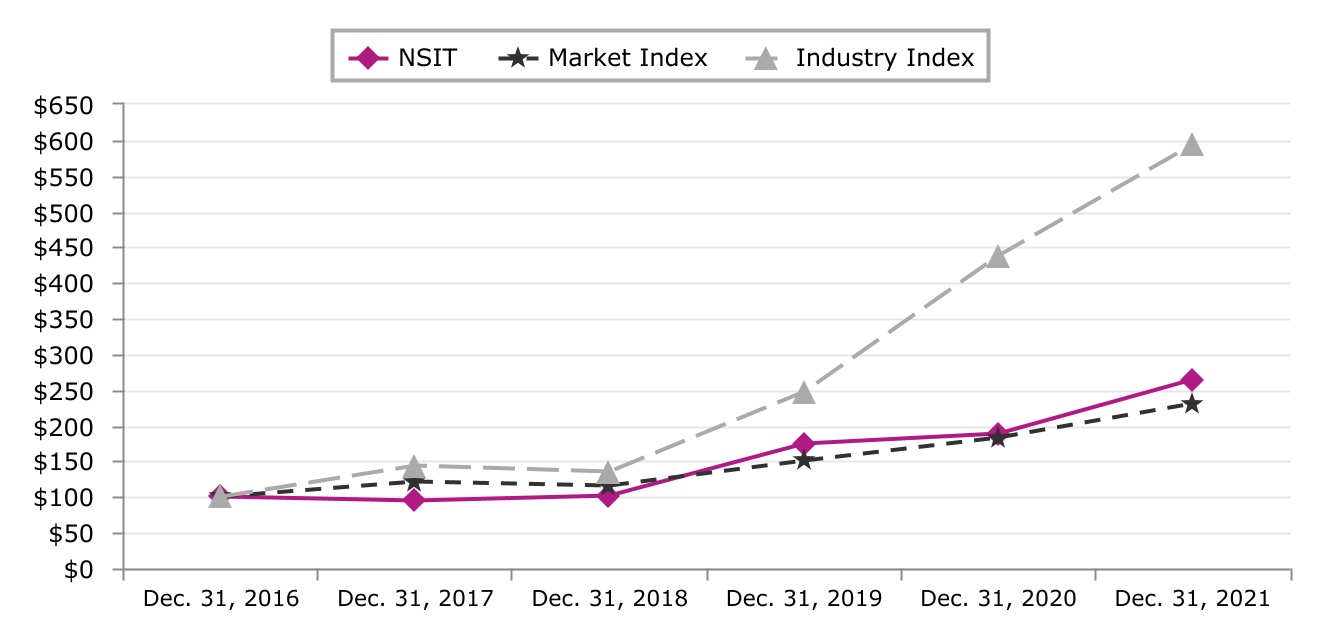
Task: Click the Market Index star legend icon
Action: pos(516,58)
